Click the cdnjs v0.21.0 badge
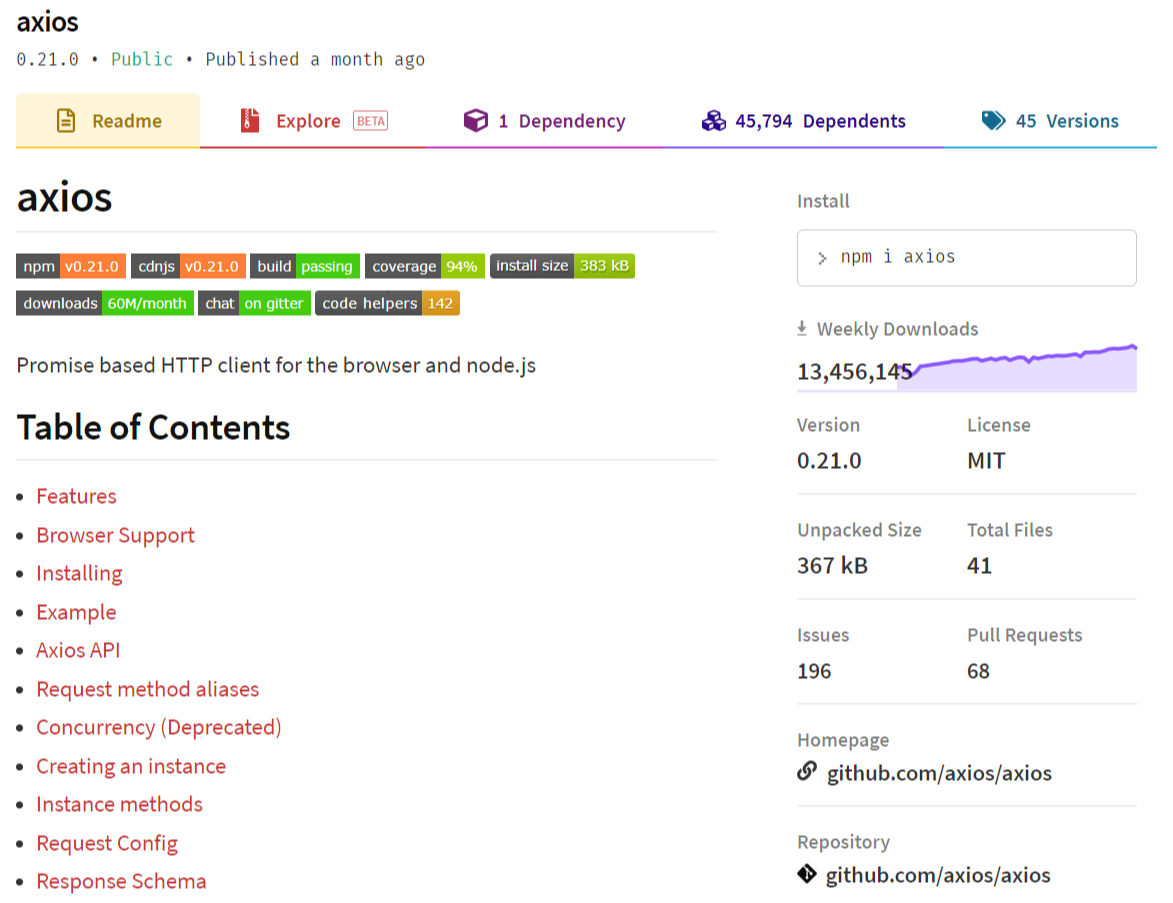This screenshot has height=903, width=1173. click(x=189, y=266)
